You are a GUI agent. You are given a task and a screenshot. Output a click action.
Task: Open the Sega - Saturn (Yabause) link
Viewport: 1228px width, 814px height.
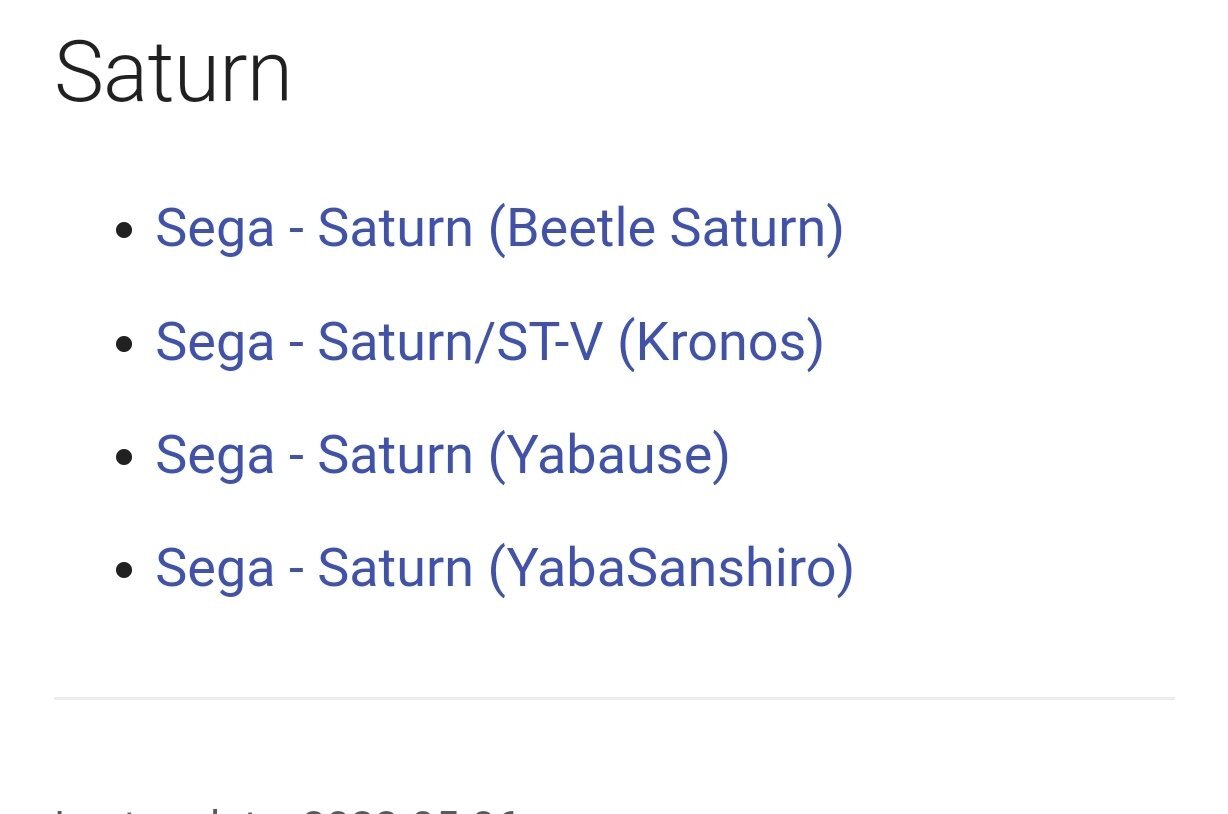[442, 455]
